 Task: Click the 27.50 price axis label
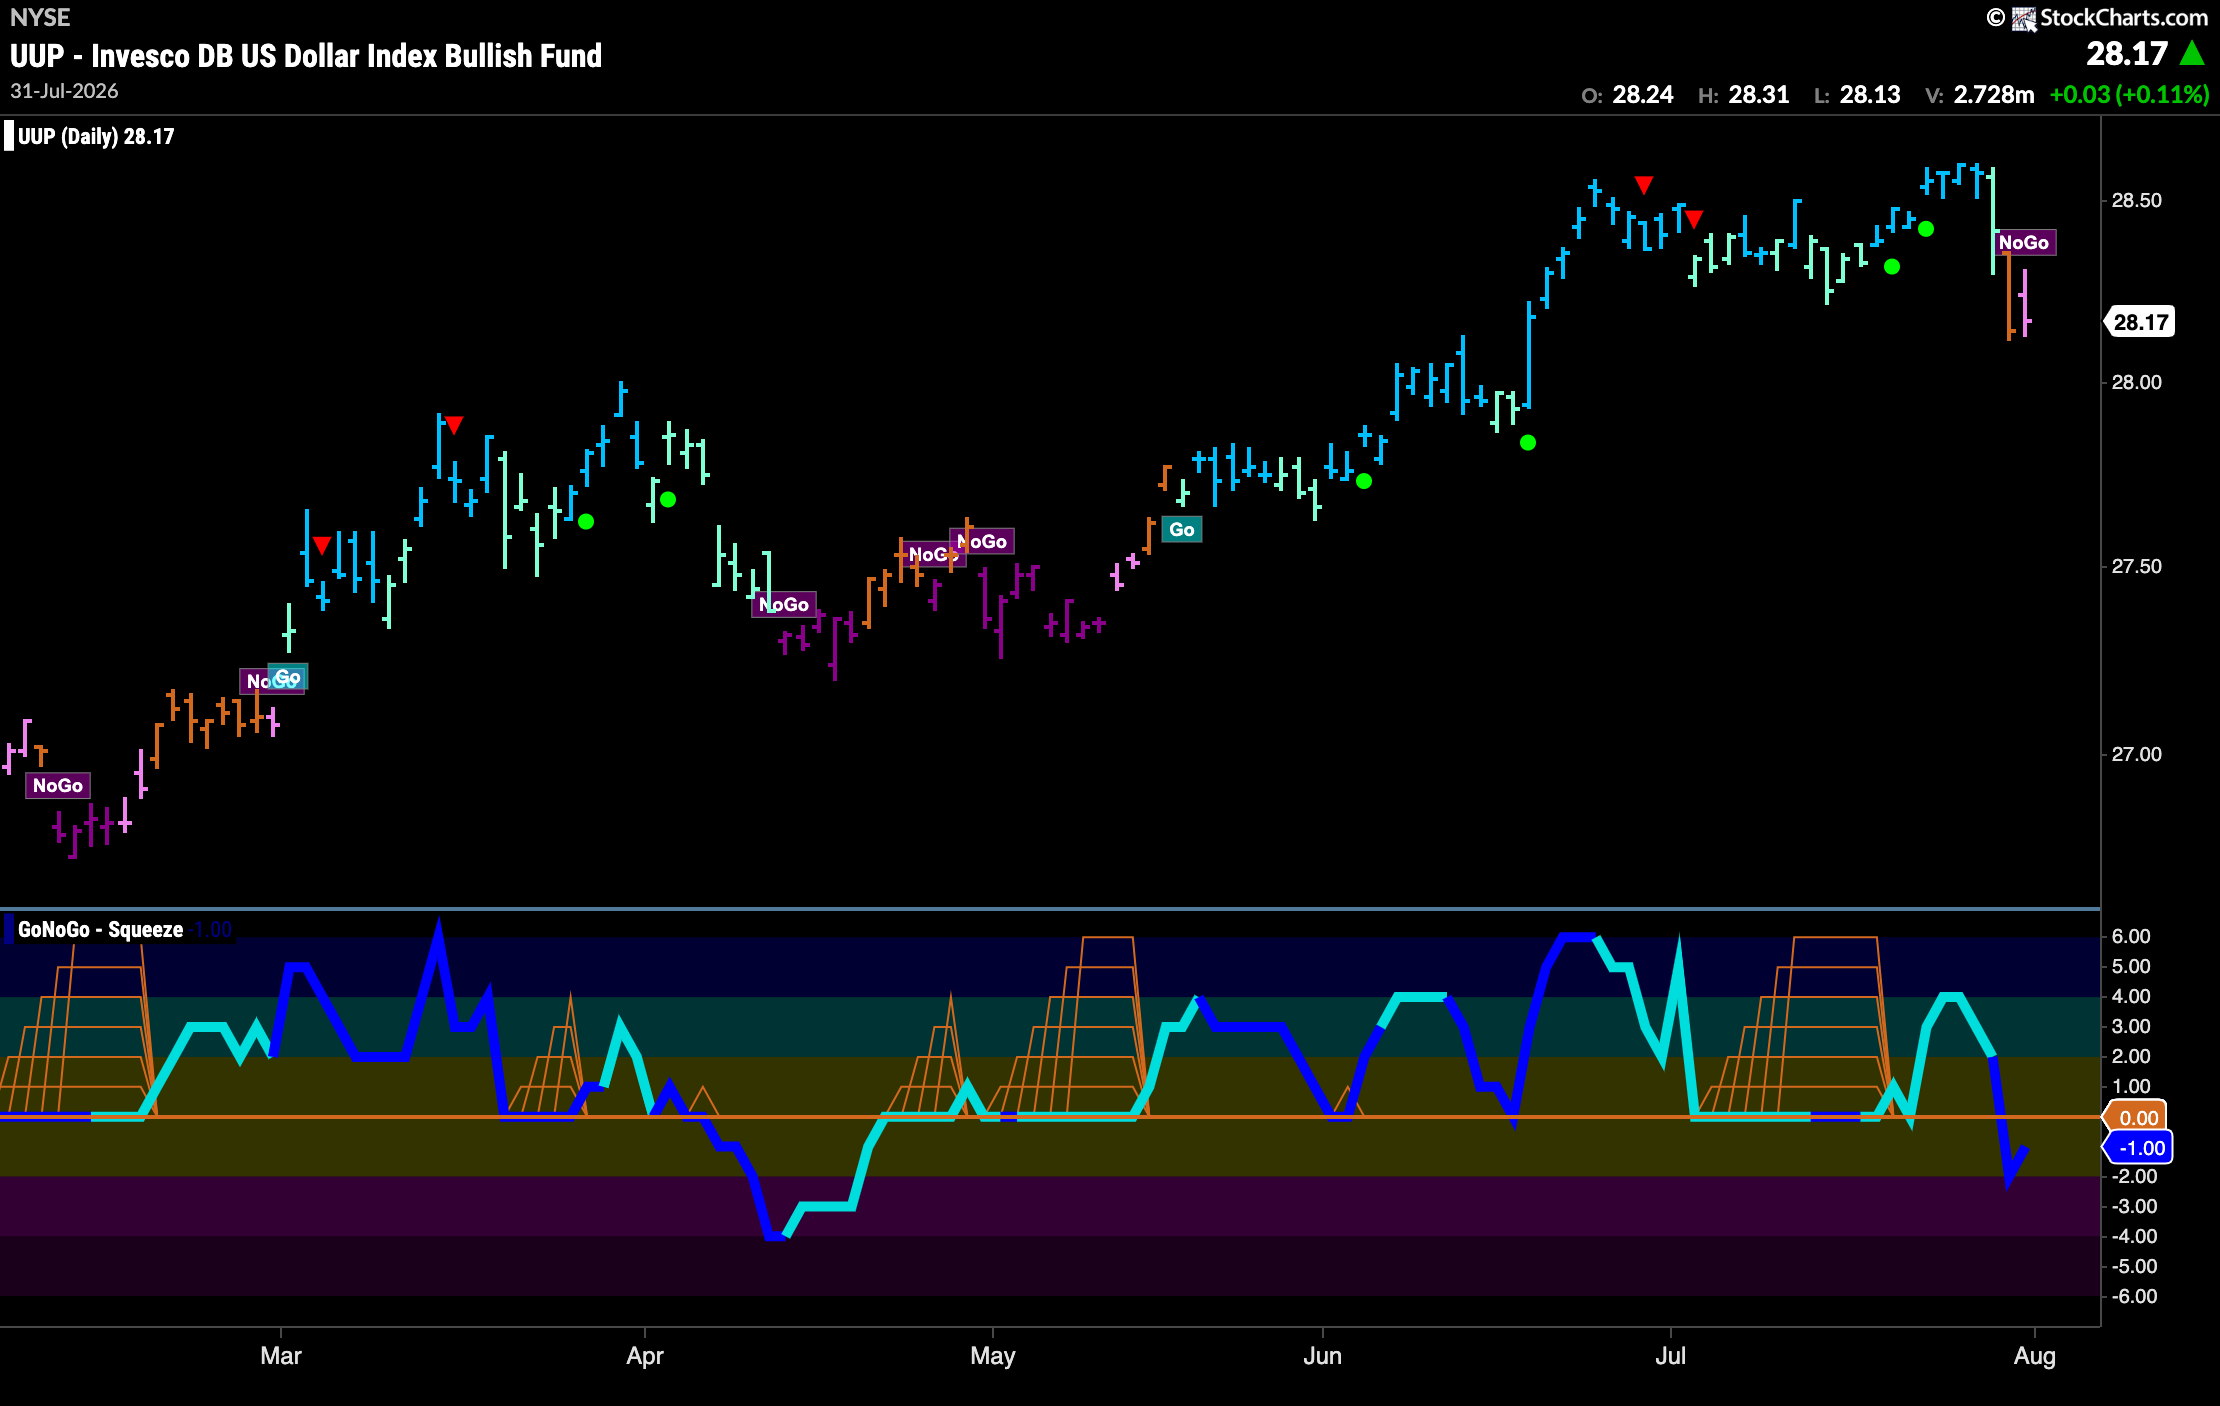[2137, 566]
